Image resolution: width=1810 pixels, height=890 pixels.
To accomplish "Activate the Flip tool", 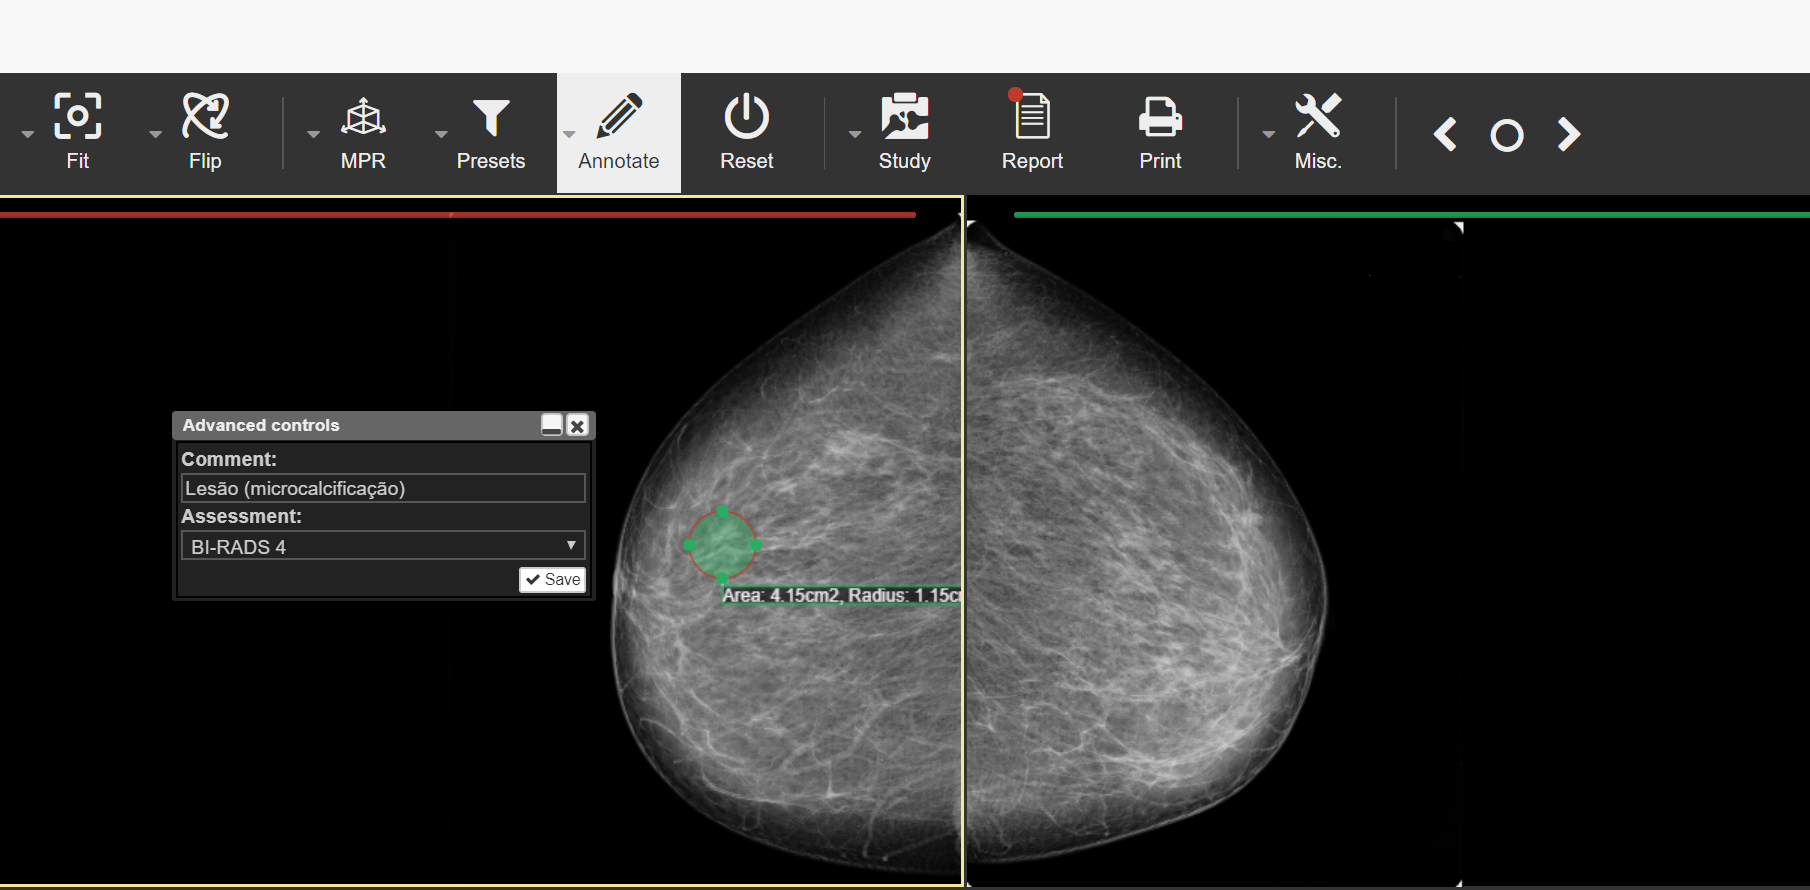I will (x=205, y=117).
